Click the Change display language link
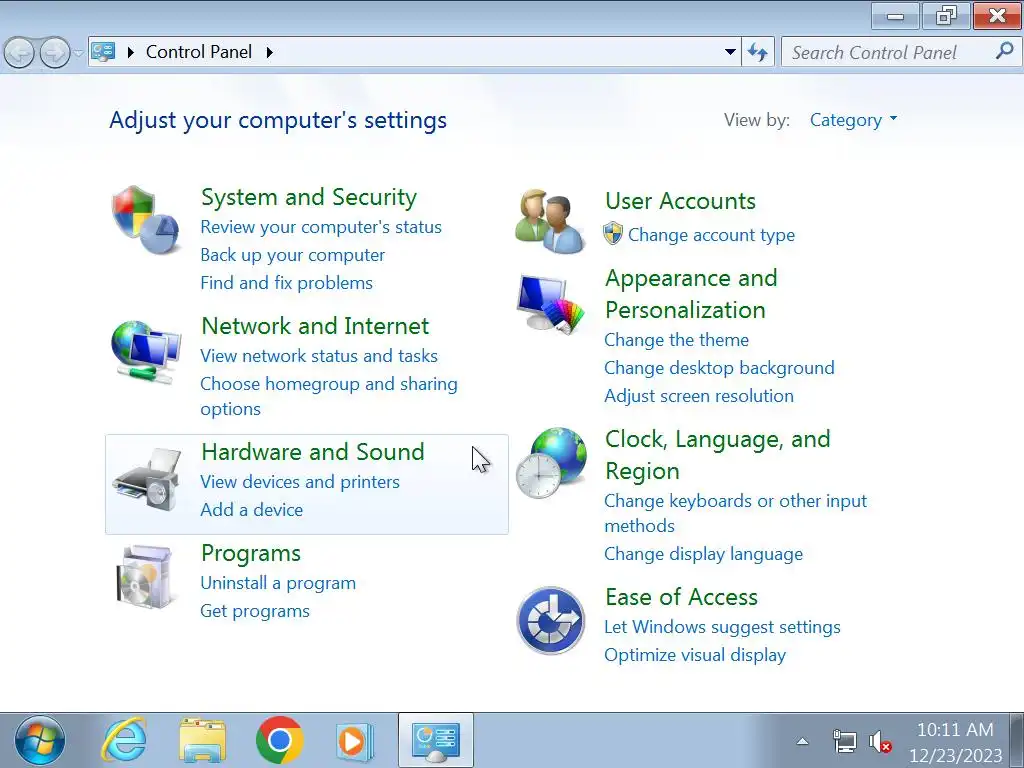The image size is (1024, 768). click(x=703, y=554)
